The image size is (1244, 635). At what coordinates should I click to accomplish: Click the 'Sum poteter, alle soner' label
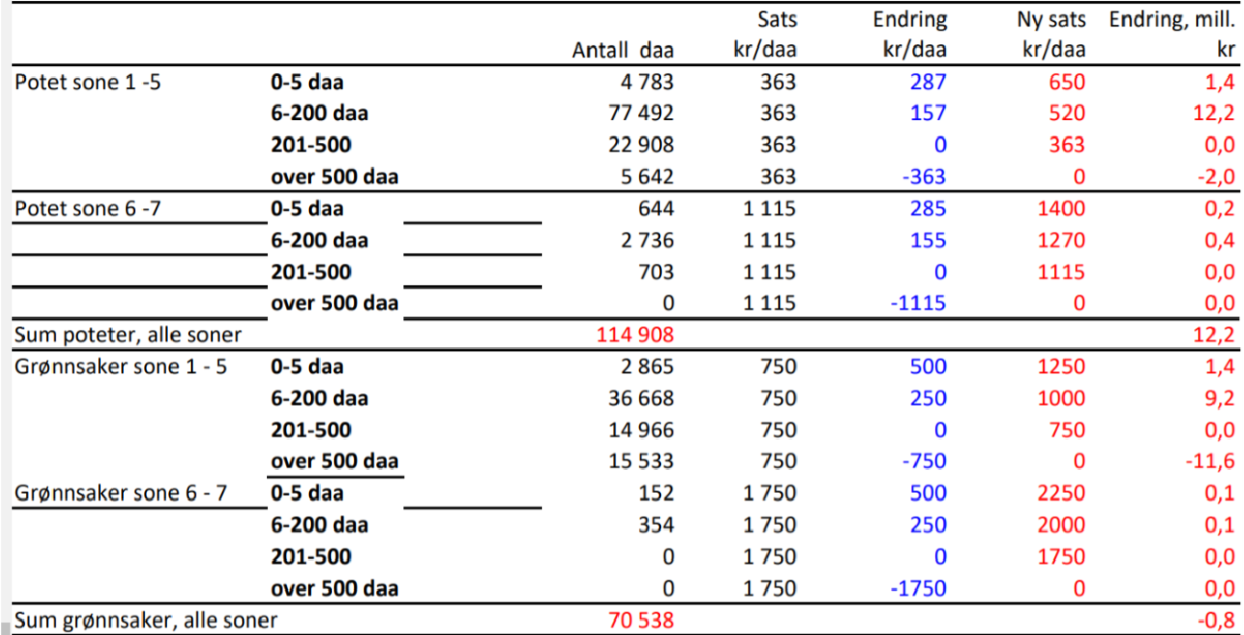pyautogui.click(x=127, y=335)
